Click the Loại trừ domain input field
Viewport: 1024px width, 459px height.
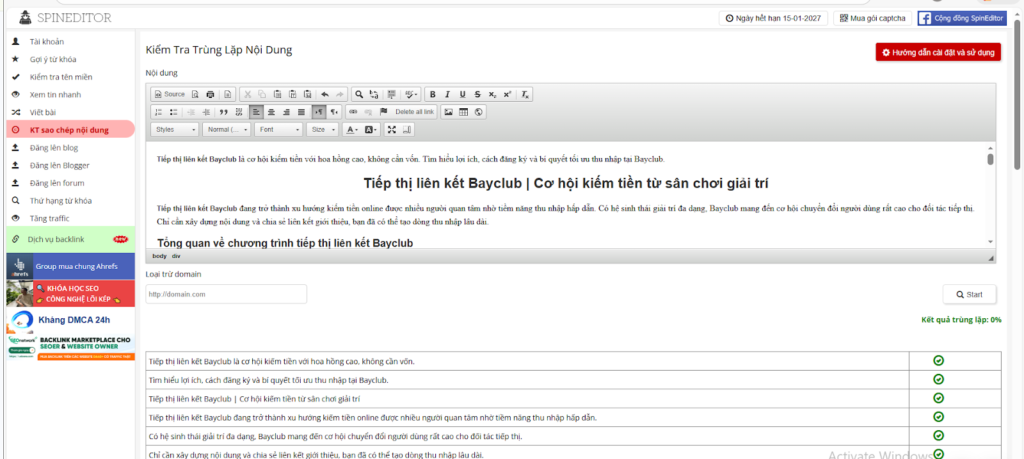226,294
